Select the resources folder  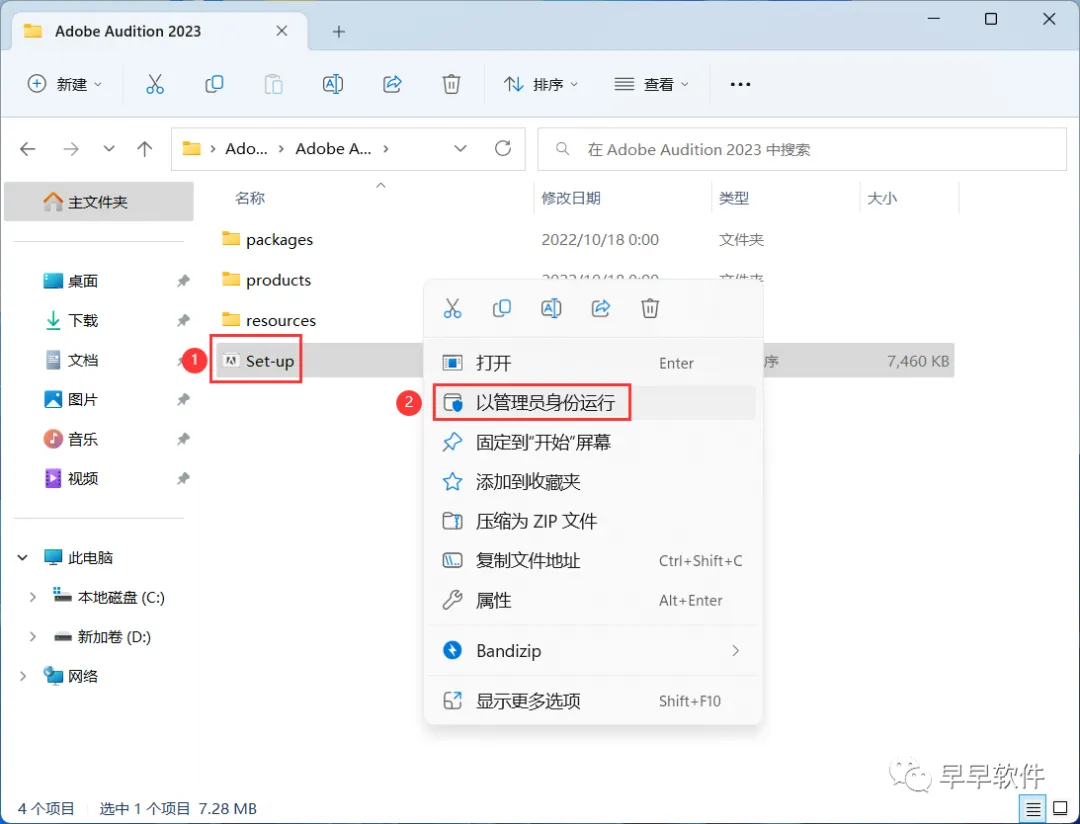click(x=280, y=320)
